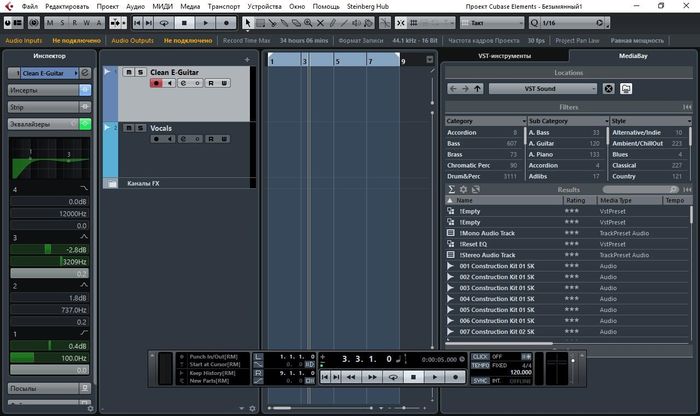The height and width of the screenshot is (416, 700).
Task: Add a track with the plus icon
Action: [x=247, y=59]
